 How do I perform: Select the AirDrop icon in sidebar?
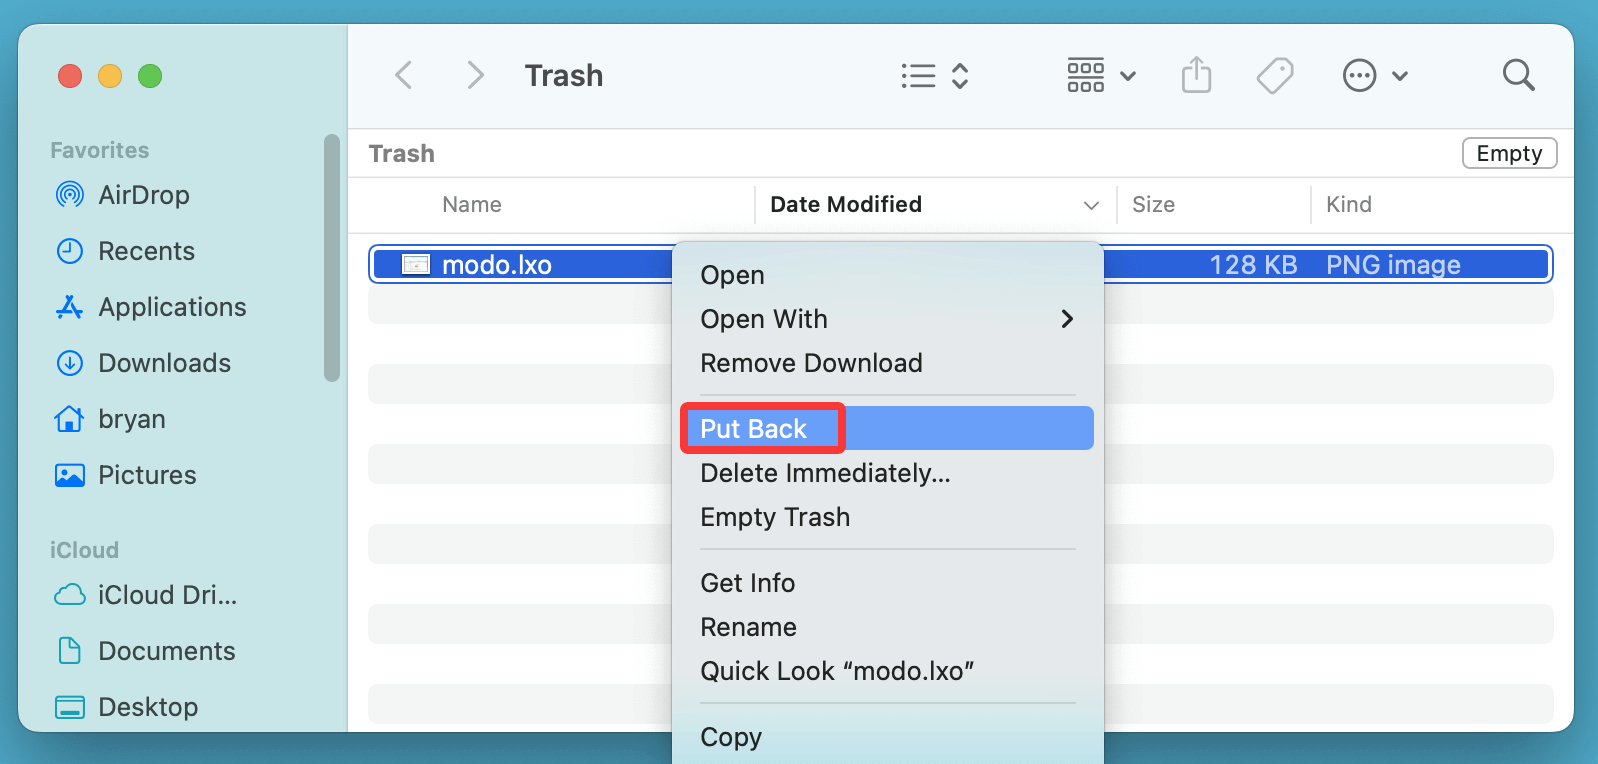point(70,195)
